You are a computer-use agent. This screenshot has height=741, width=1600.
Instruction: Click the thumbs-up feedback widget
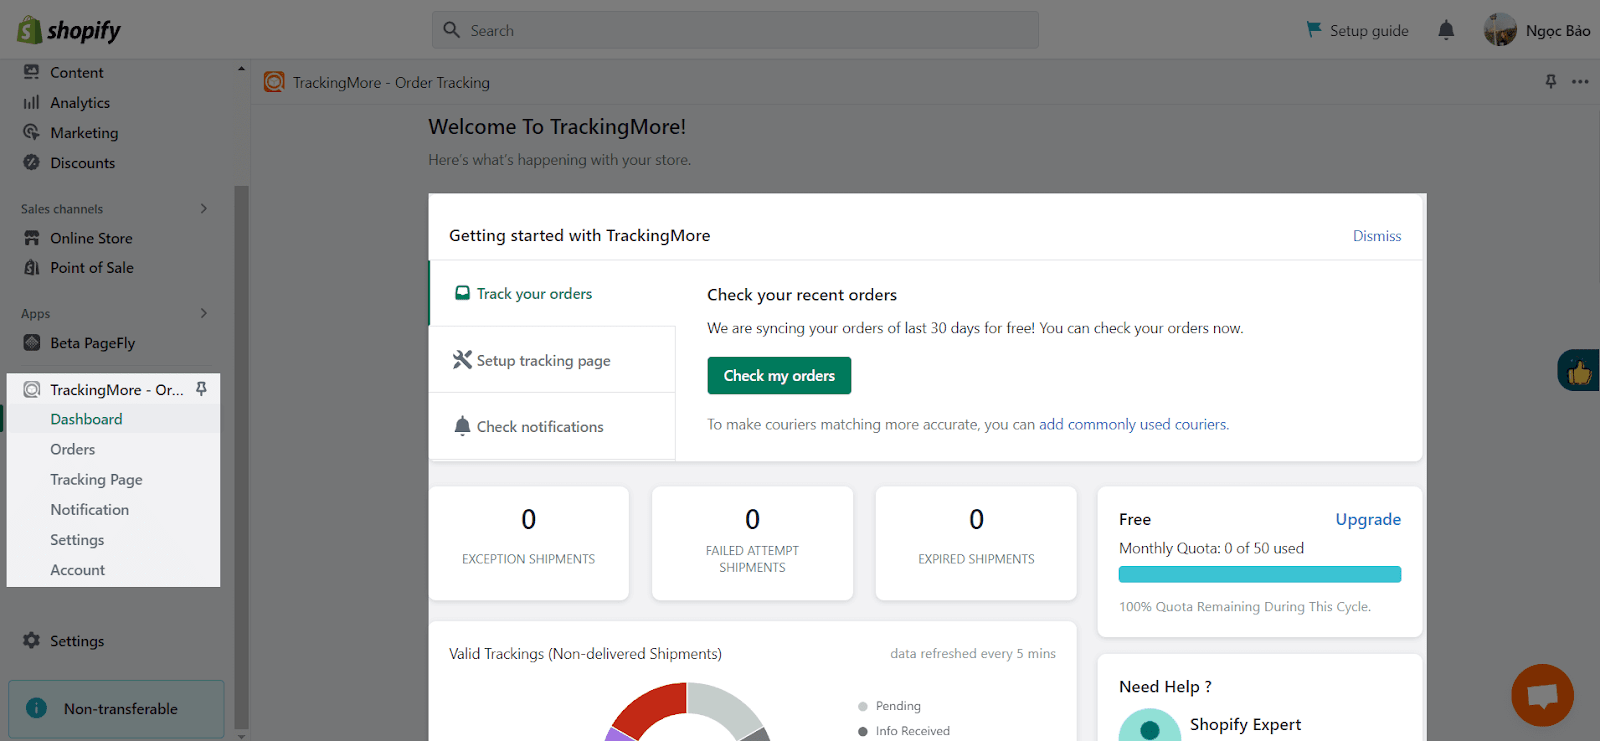1579,371
